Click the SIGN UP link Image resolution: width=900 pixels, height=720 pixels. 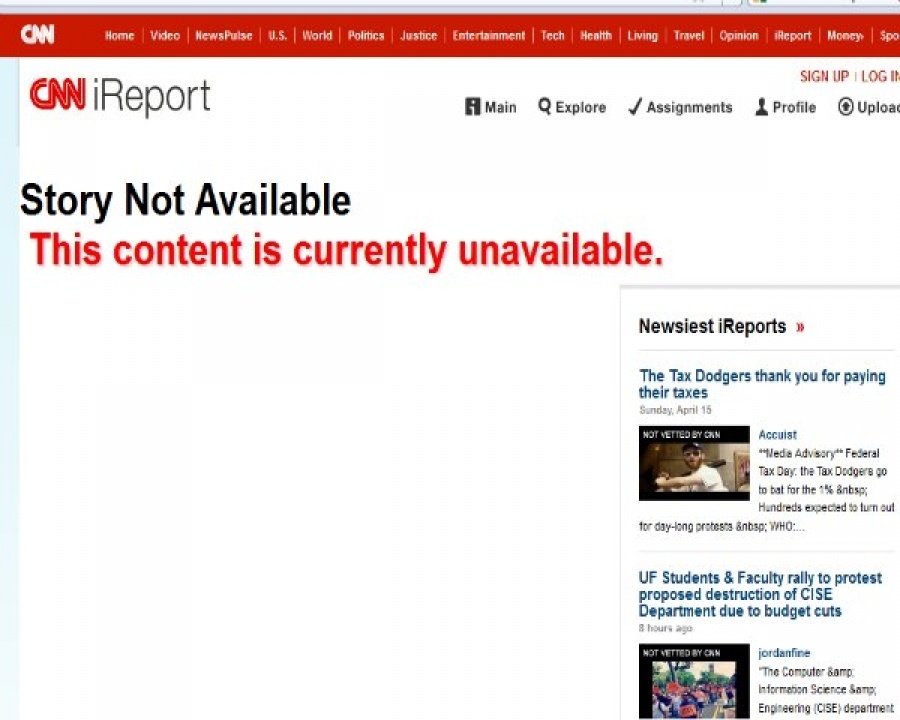click(x=824, y=76)
